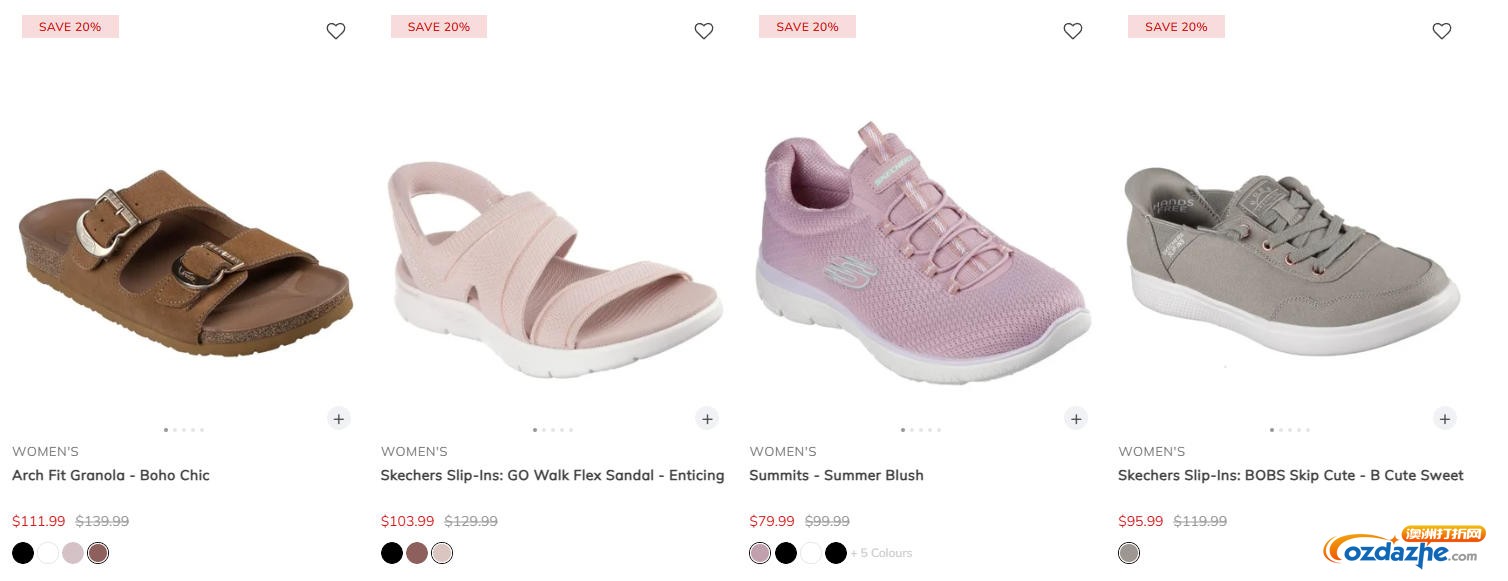Choose brown swatch for GO Walk Flex Sandal
This screenshot has width=1508, height=581.
pyautogui.click(x=417, y=553)
